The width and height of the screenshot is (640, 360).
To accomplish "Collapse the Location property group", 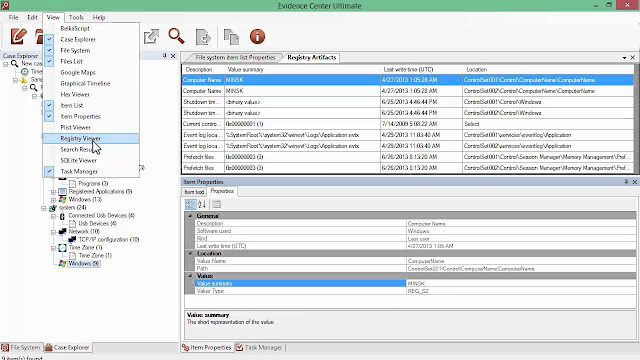I will click(x=190, y=253).
